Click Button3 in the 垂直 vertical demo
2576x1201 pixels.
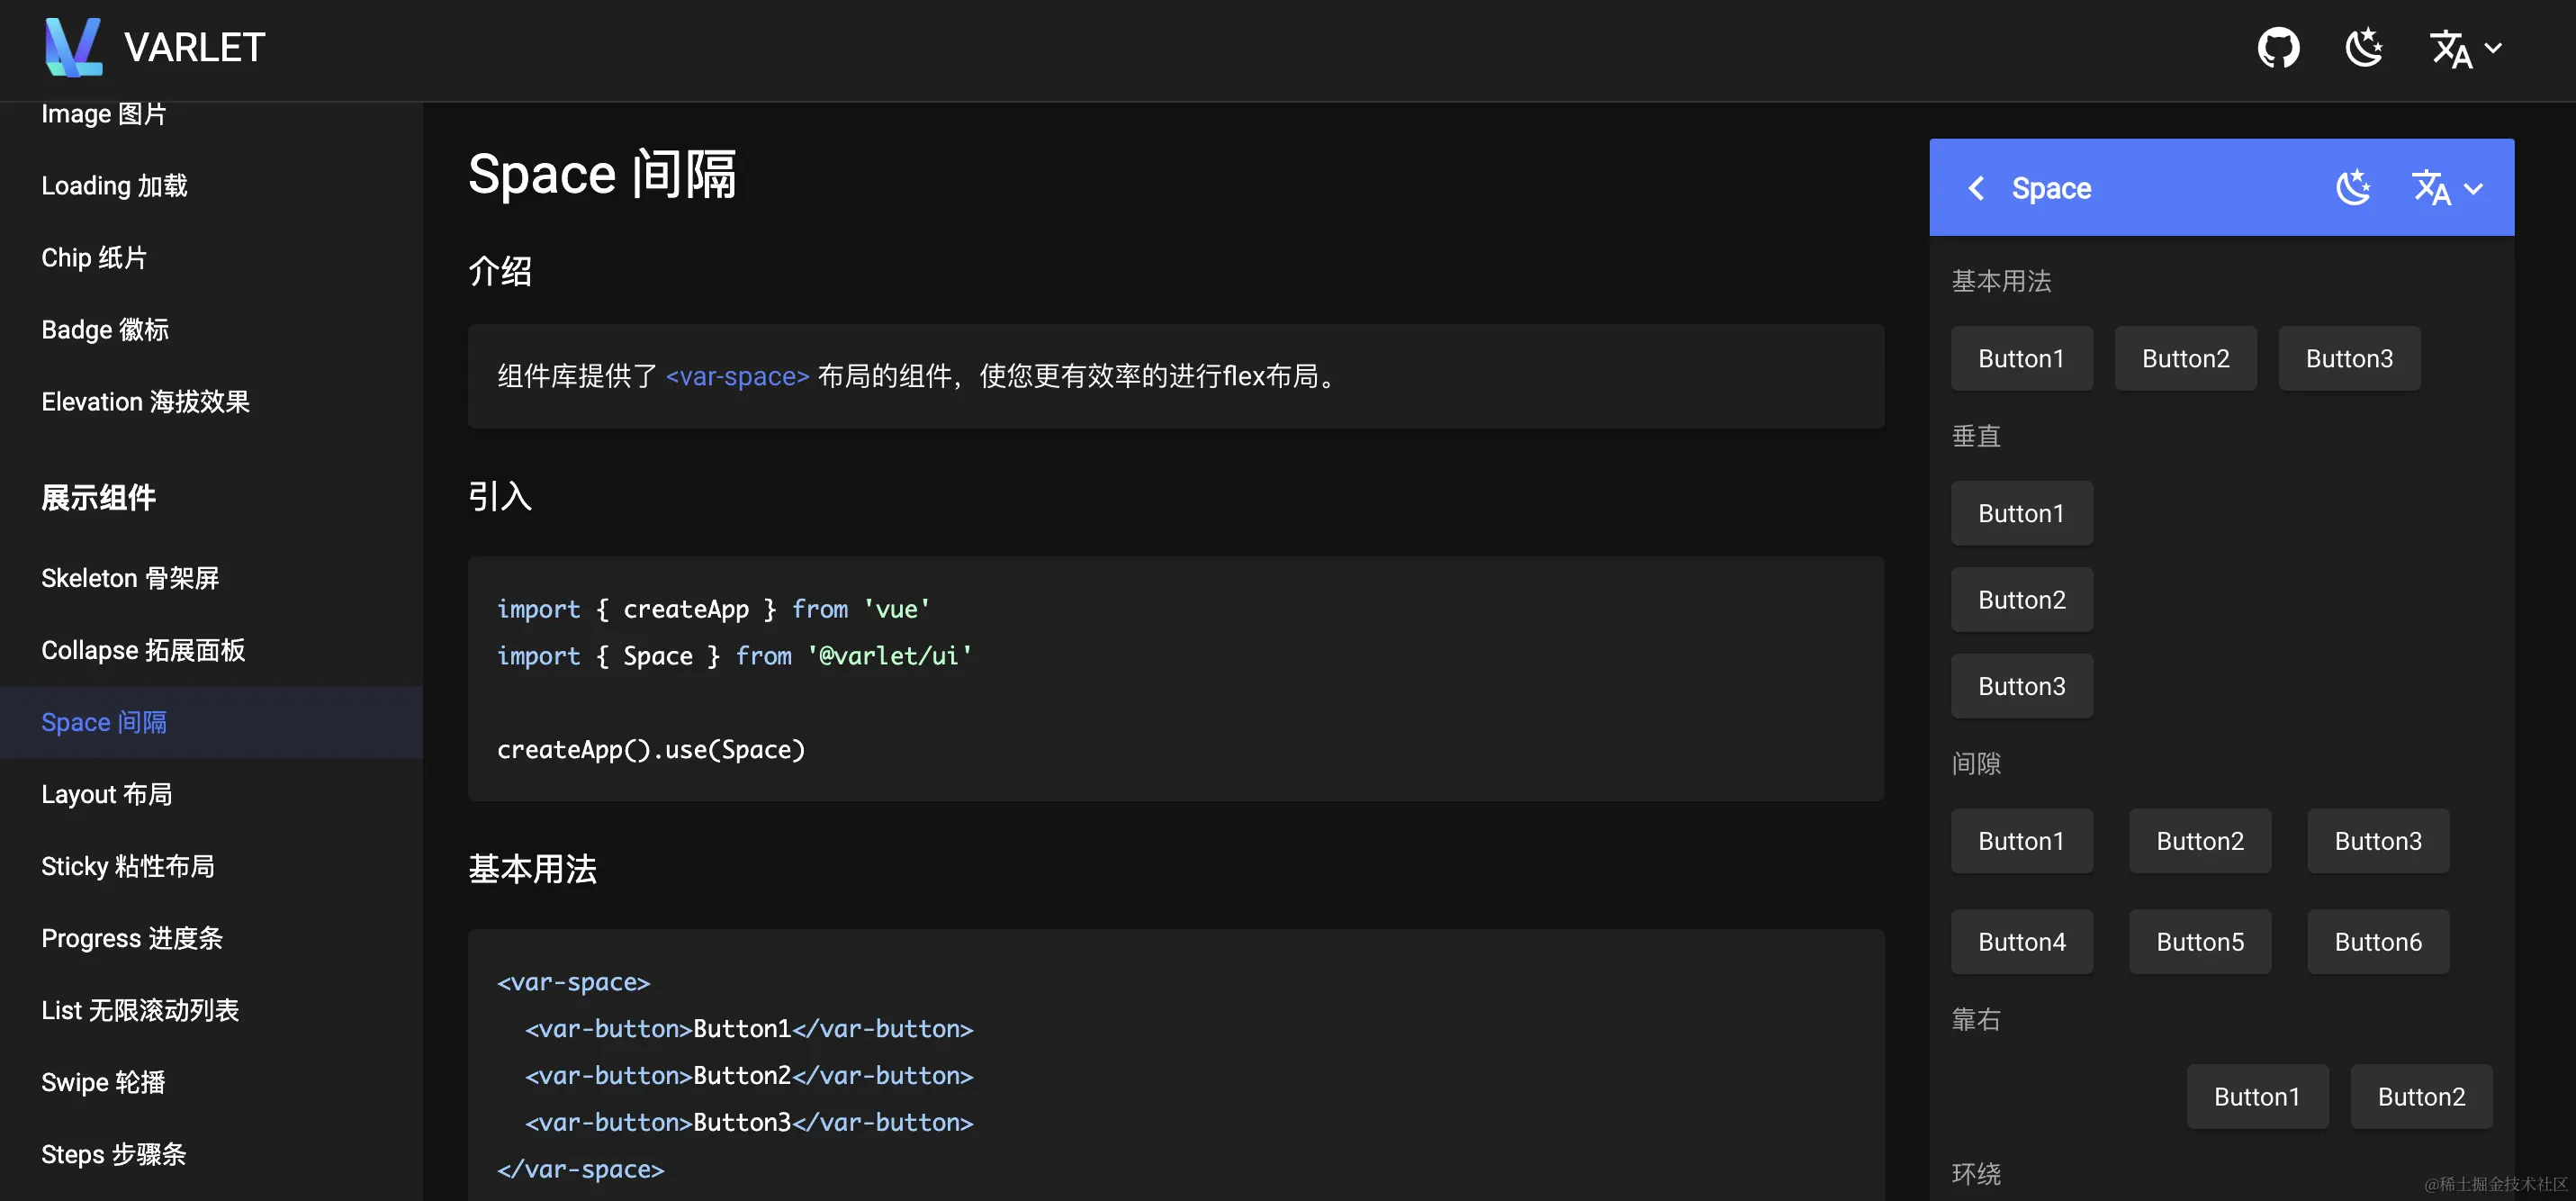[2021, 686]
